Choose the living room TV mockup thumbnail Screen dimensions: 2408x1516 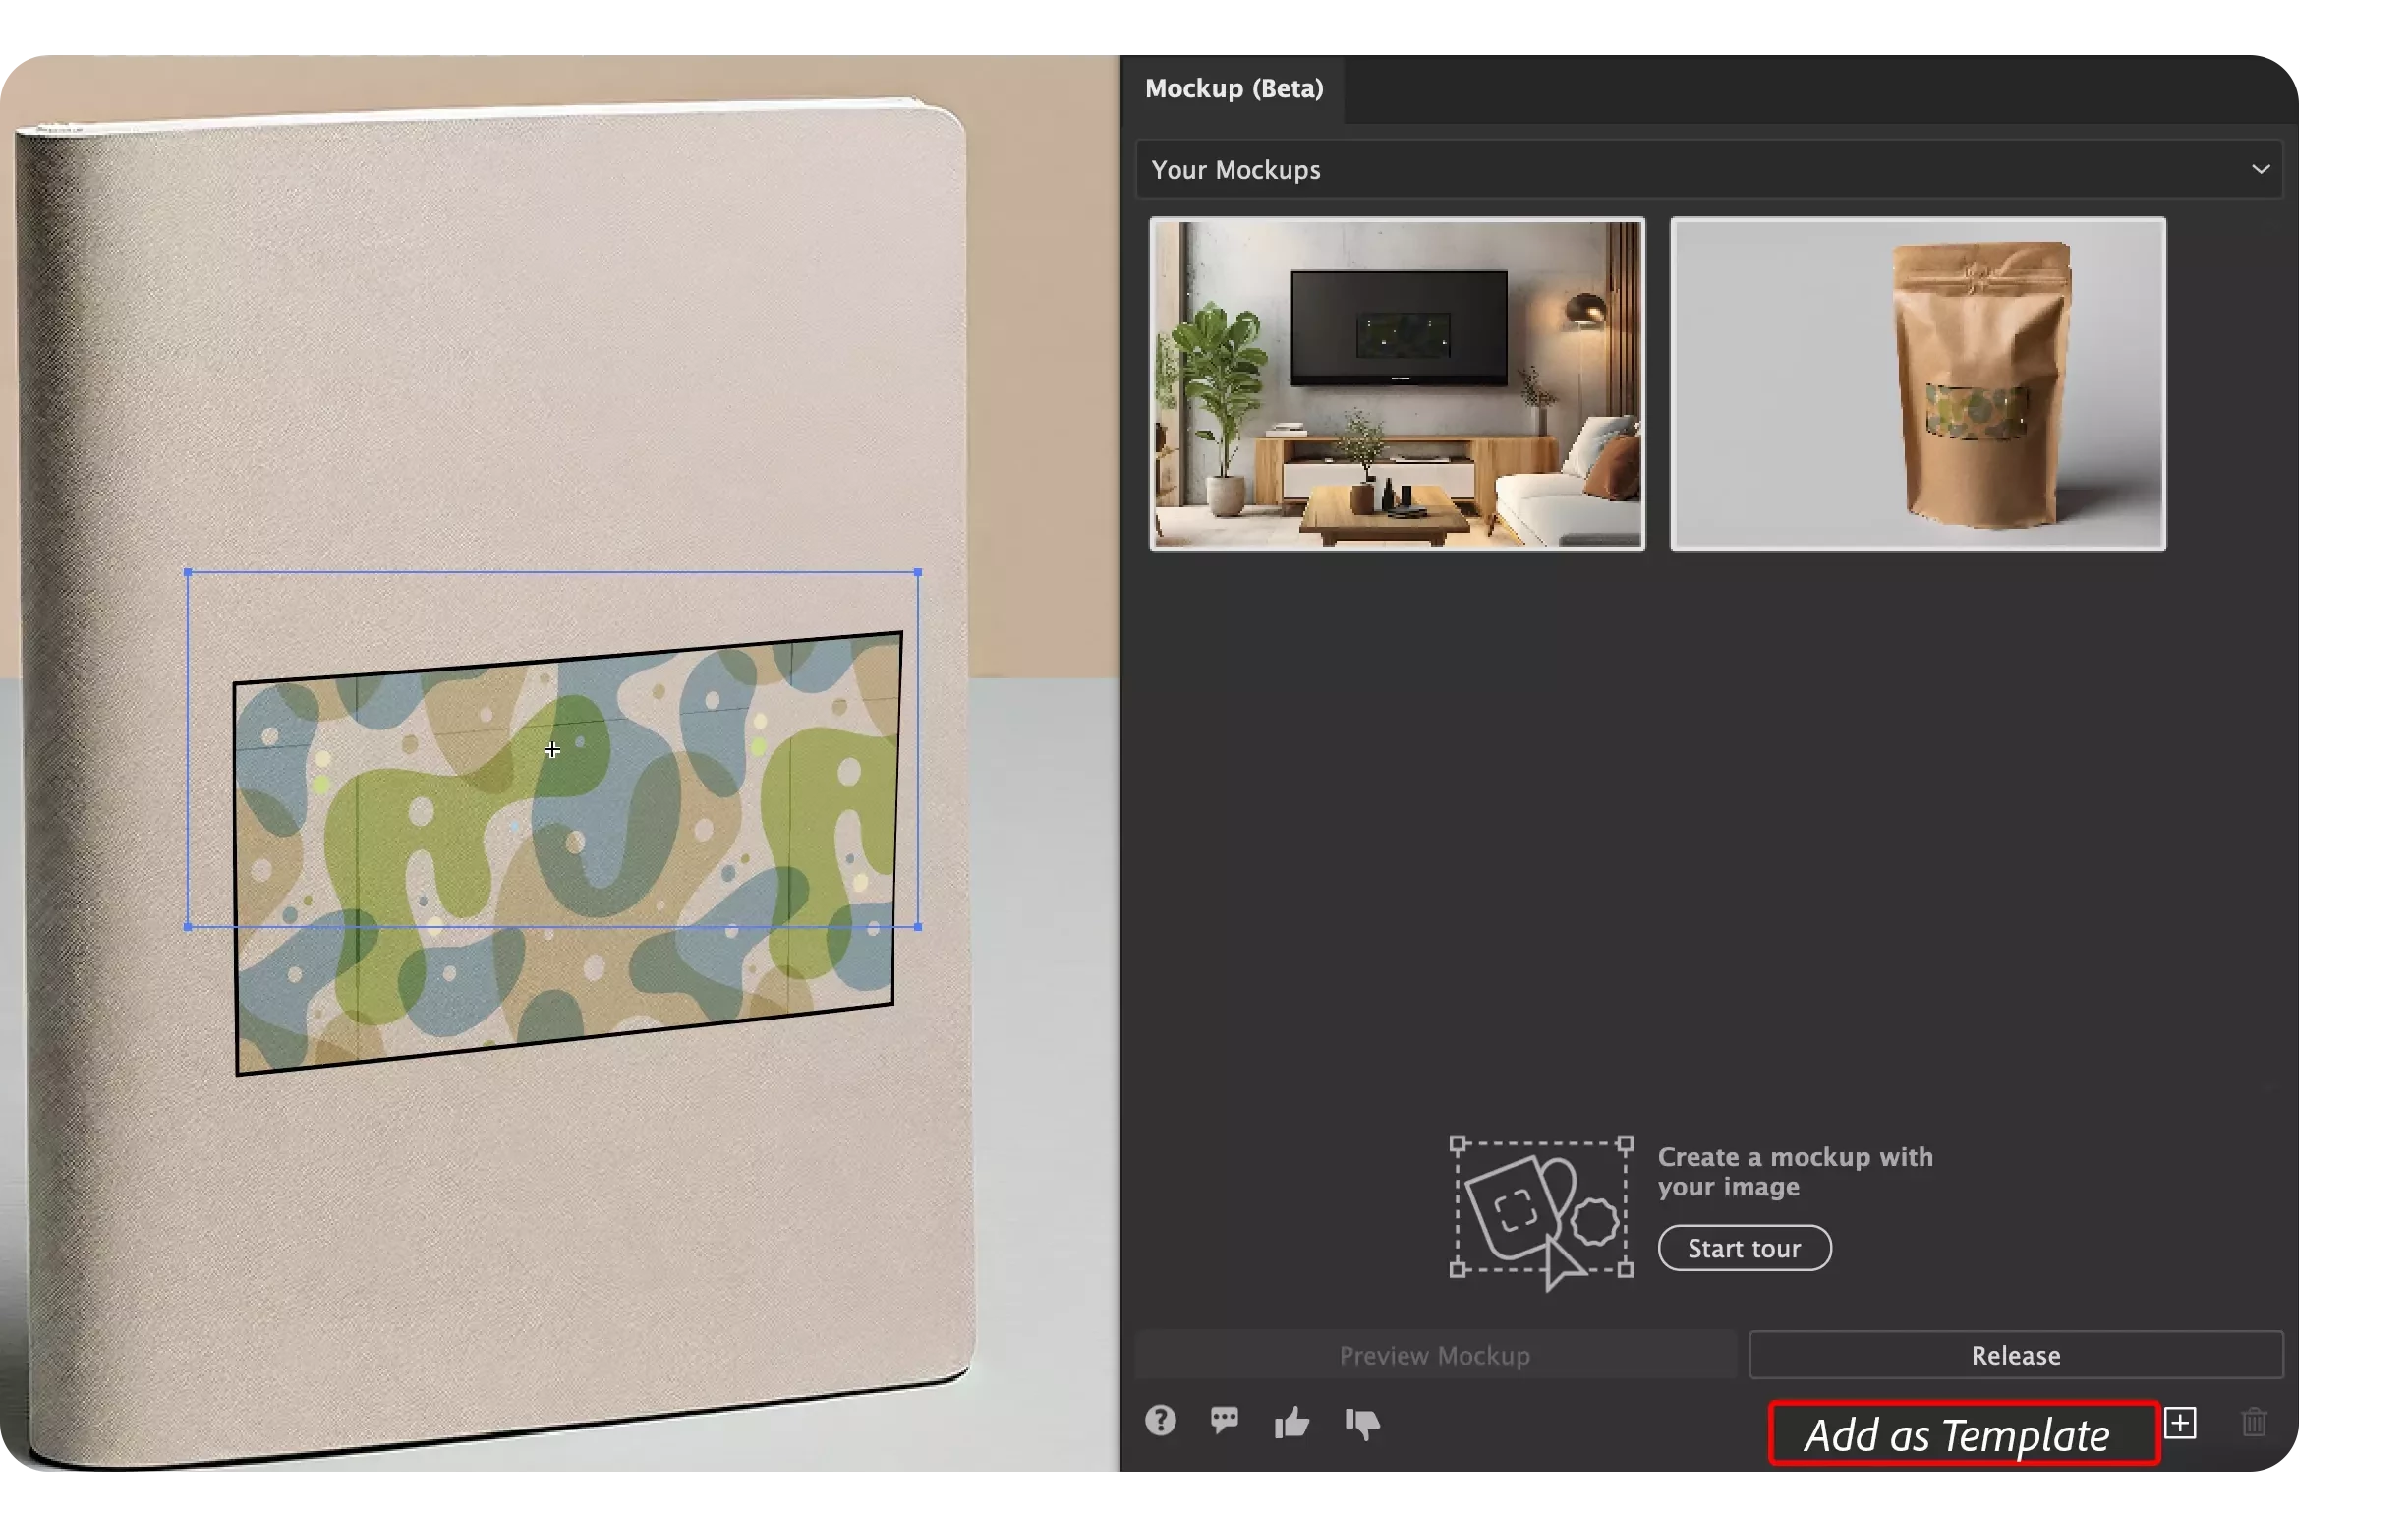click(x=1397, y=384)
